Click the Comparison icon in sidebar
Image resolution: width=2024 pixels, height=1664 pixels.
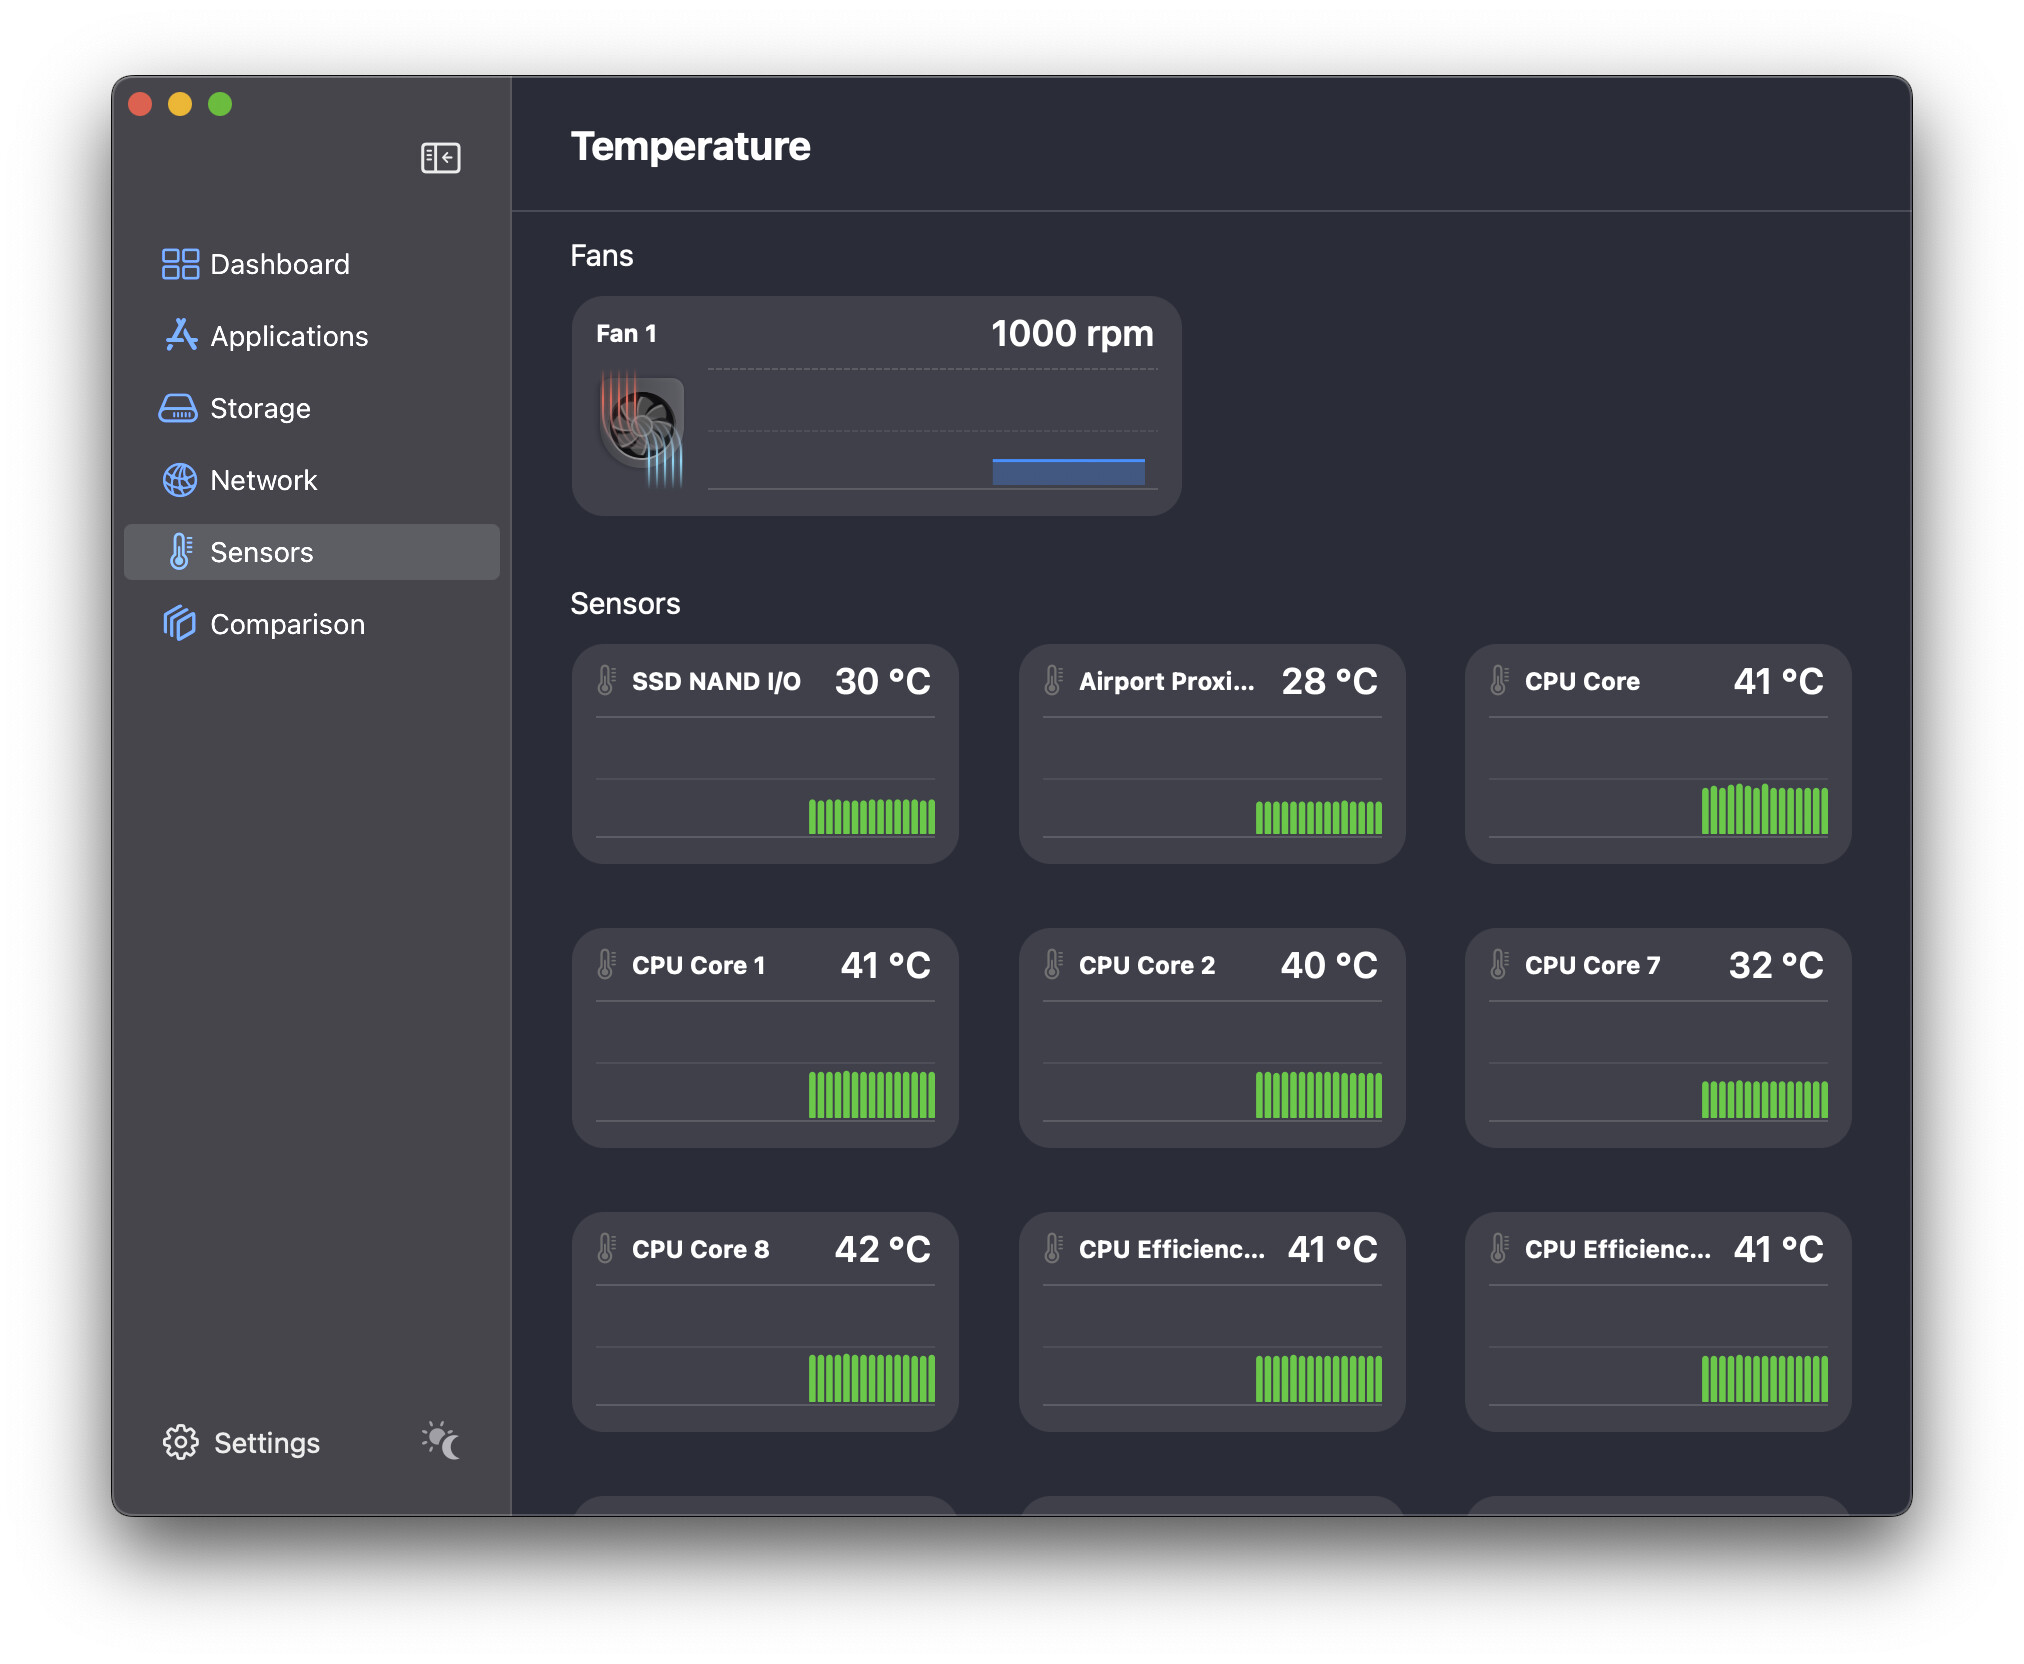pyautogui.click(x=179, y=623)
